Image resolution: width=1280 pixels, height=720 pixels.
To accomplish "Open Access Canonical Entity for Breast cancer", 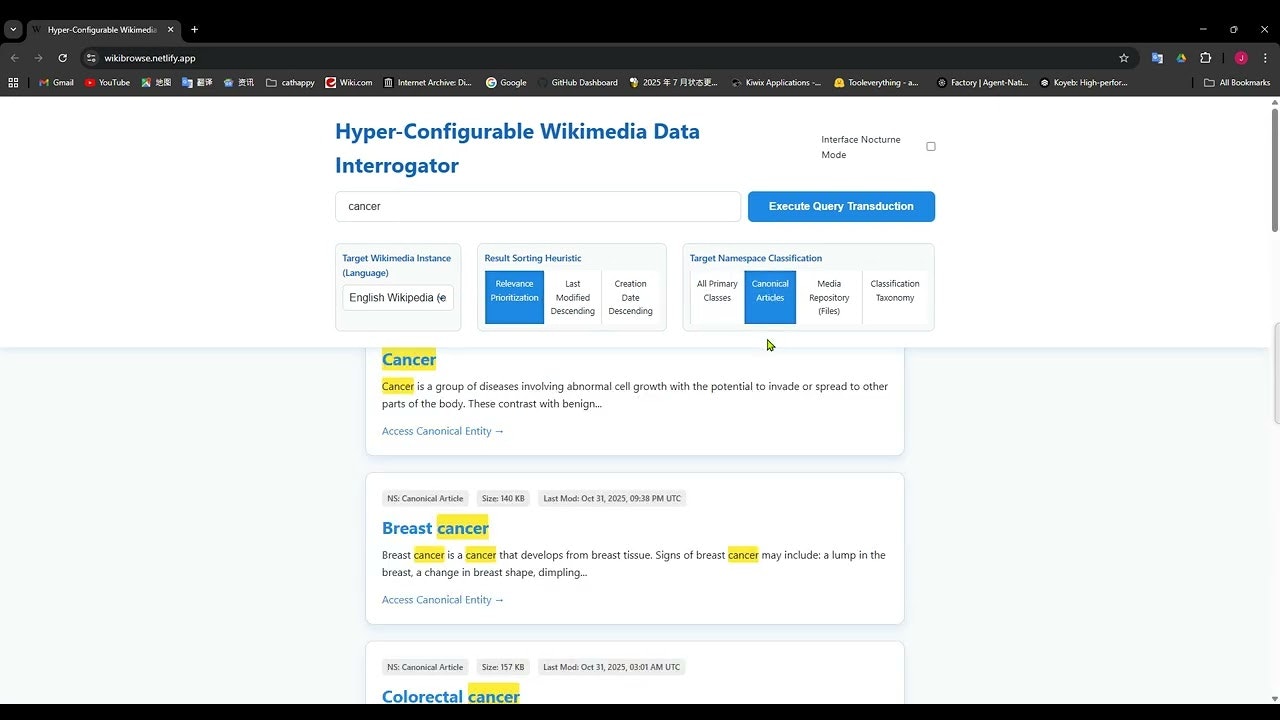I will (x=443, y=599).
